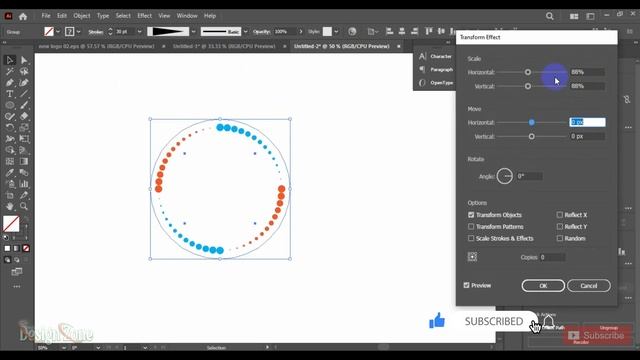640x360 pixels.
Task: Expand the stroke weight dropdown
Action: [x=140, y=31]
